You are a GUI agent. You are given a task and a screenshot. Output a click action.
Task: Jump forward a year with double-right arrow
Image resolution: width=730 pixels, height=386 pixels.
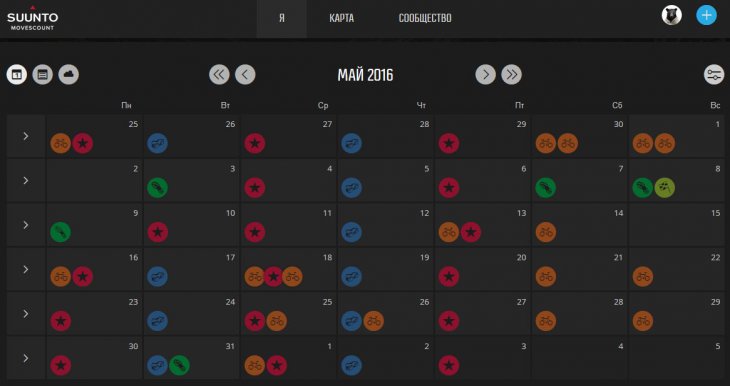click(512, 74)
